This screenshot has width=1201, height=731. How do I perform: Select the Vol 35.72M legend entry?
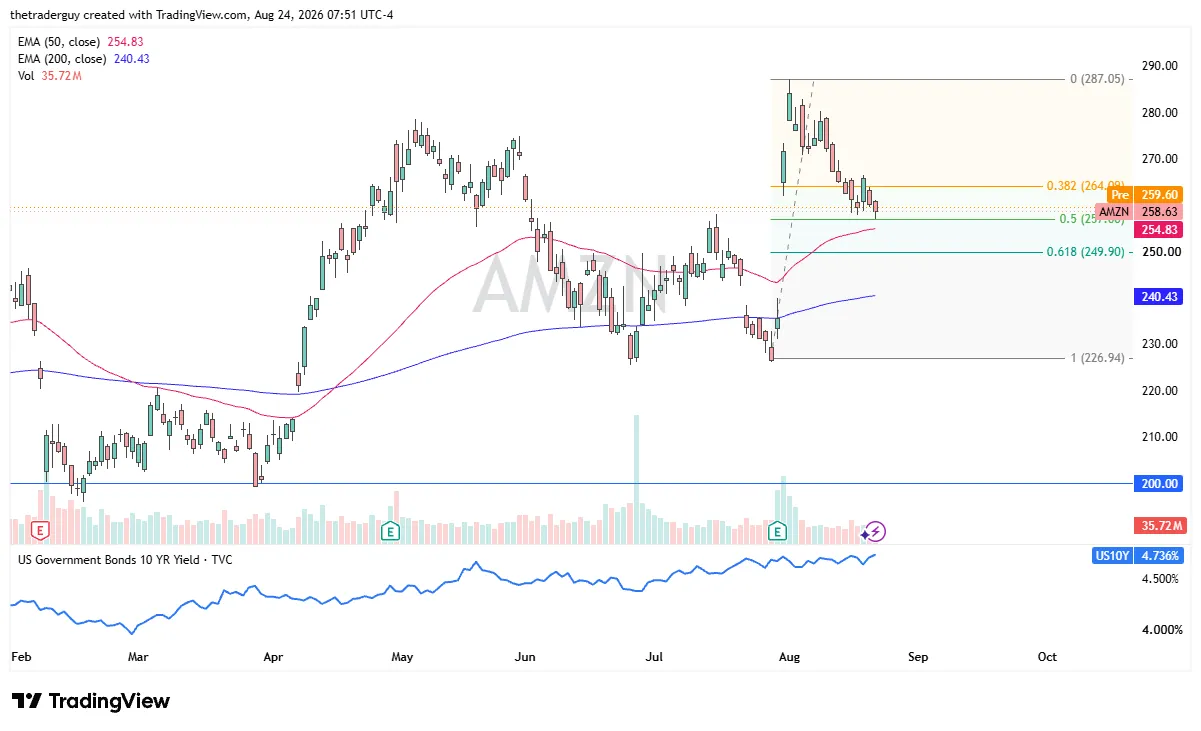50,76
